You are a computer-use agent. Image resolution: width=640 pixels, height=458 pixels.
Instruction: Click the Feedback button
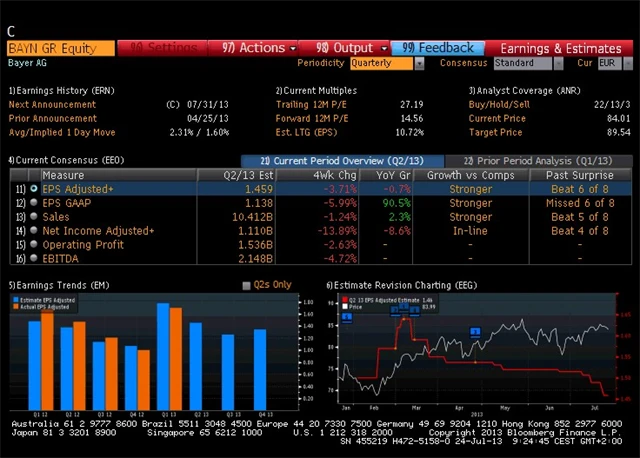[438, 47]
